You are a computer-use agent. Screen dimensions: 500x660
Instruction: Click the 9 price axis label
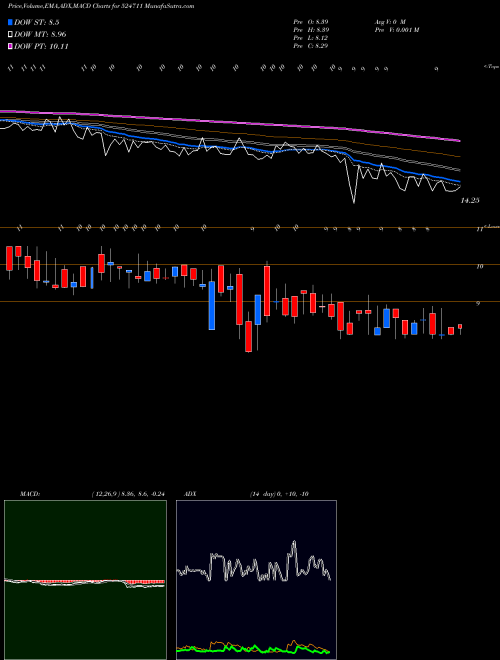coord(478,303)
